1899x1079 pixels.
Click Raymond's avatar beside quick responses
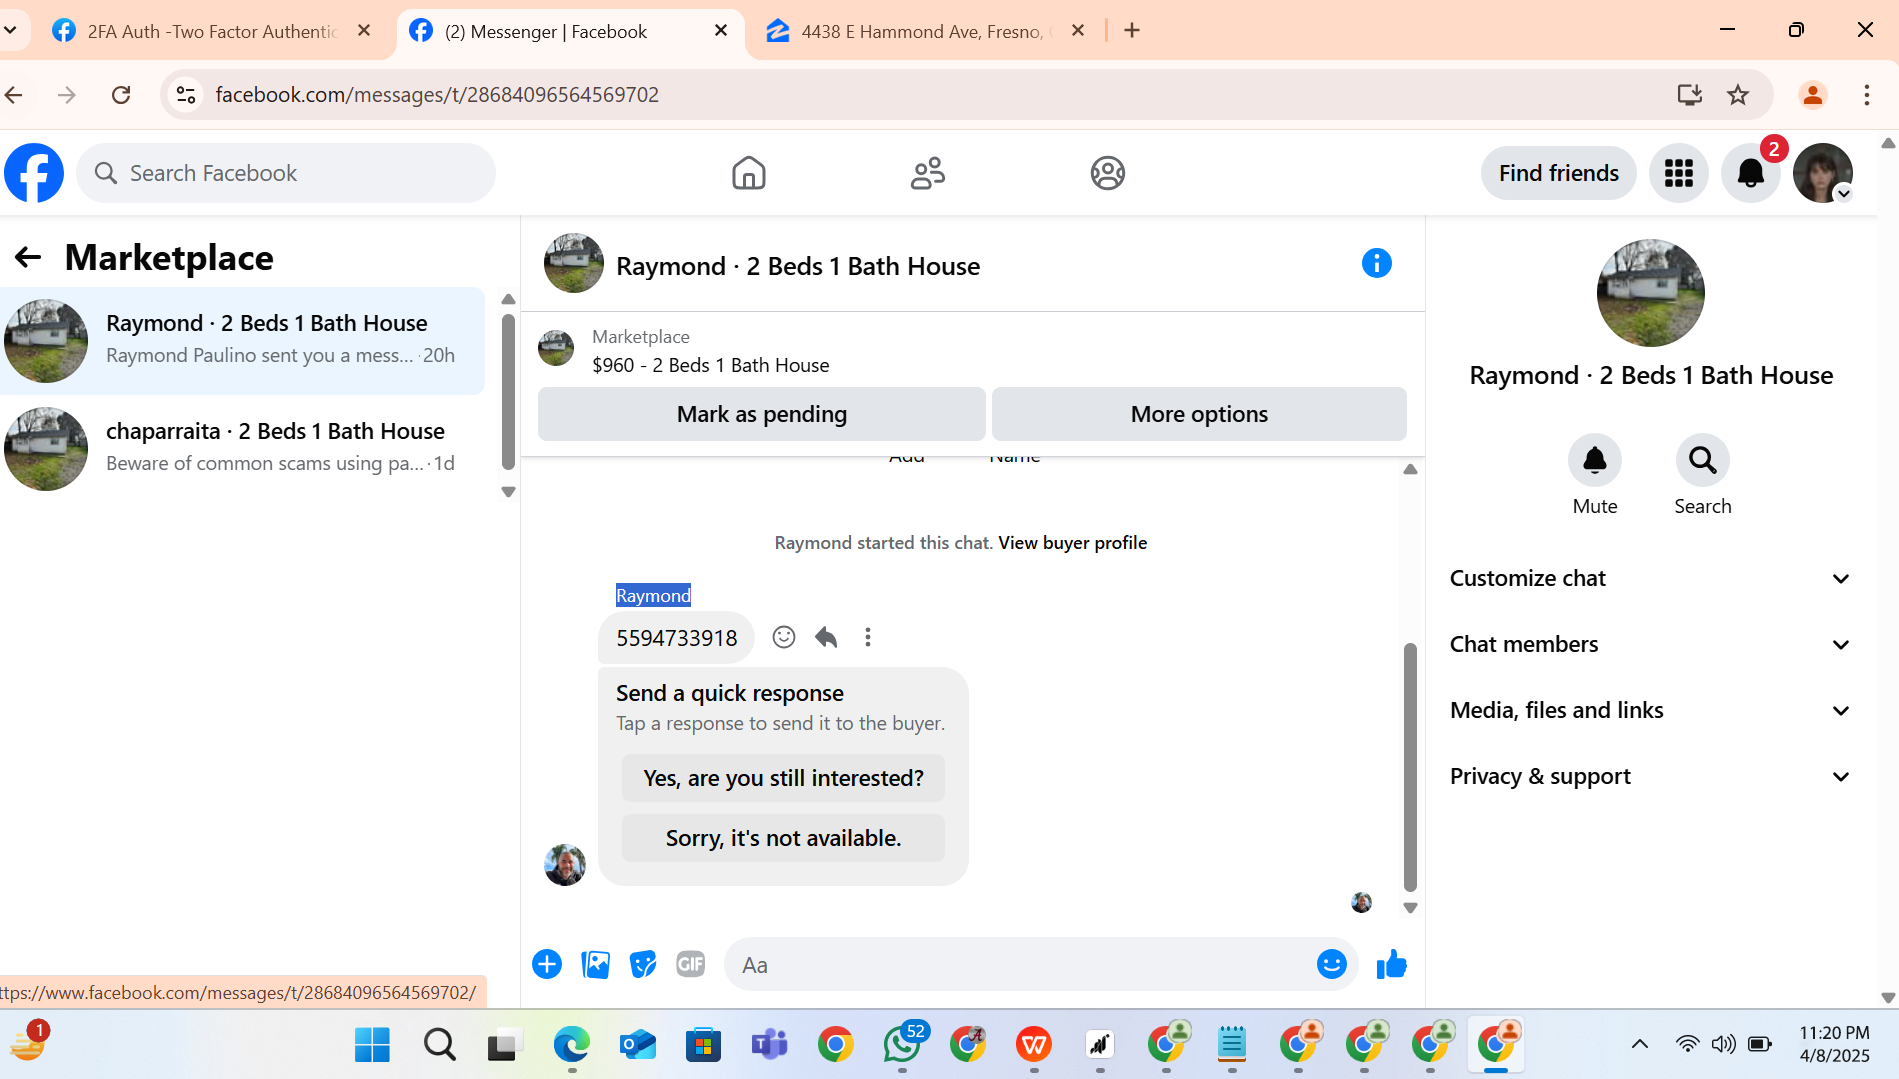pyautogui.click(x=565, y=864)
